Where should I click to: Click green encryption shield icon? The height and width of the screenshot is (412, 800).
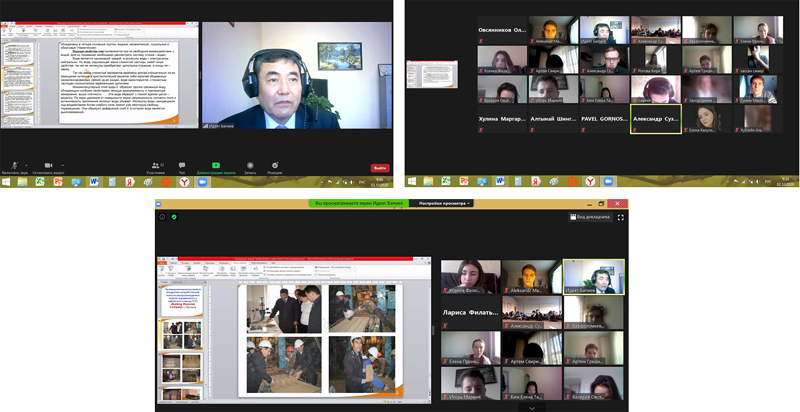click(x=174, y=217)
